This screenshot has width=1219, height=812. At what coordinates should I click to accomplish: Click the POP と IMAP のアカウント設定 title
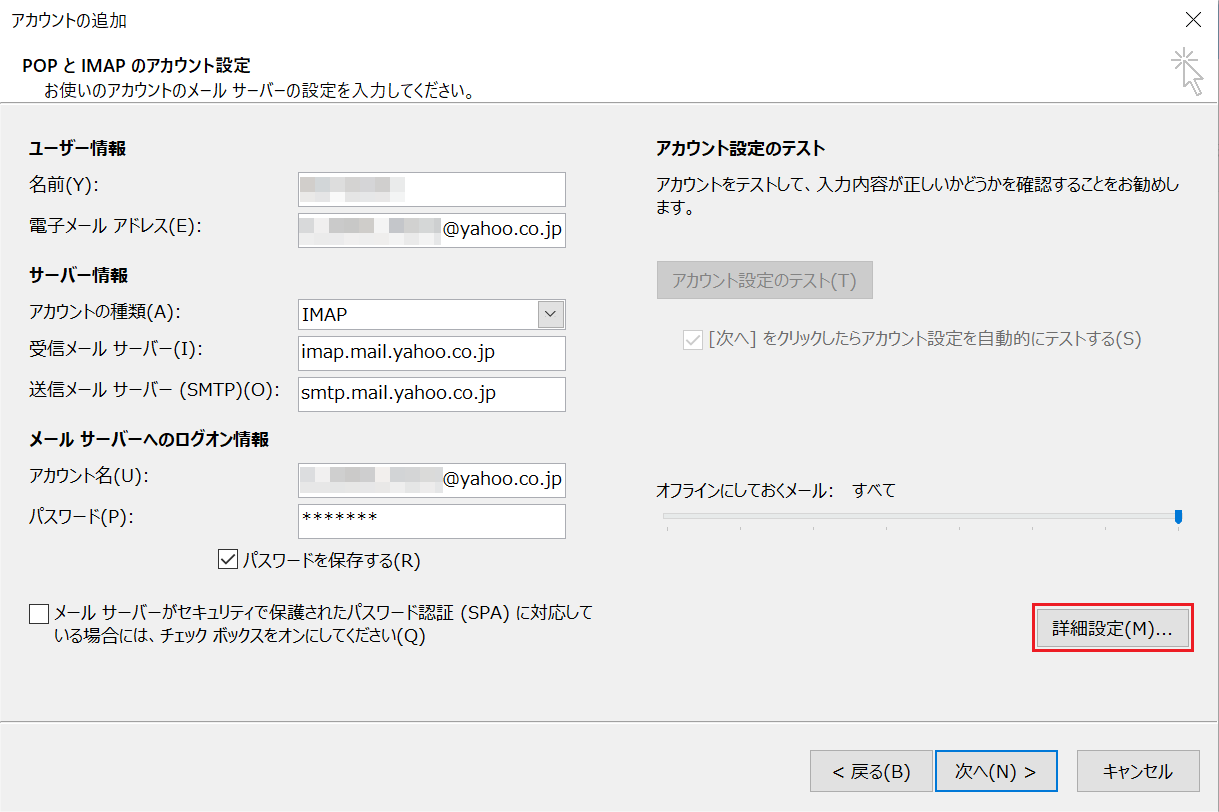[x=136, y=66]
